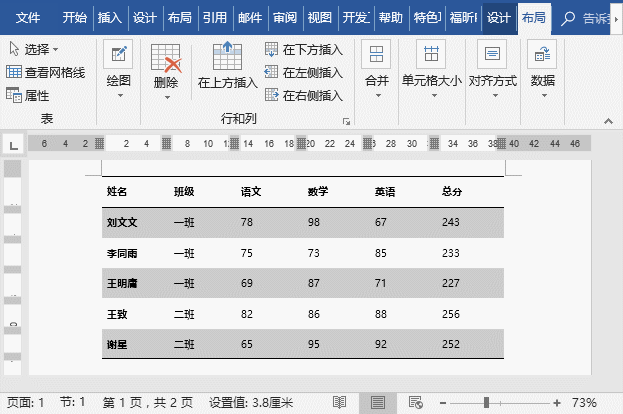Screen dimensions: 623x414
Task: Open the Home (开始) tab
Action: tap(74, 18)
